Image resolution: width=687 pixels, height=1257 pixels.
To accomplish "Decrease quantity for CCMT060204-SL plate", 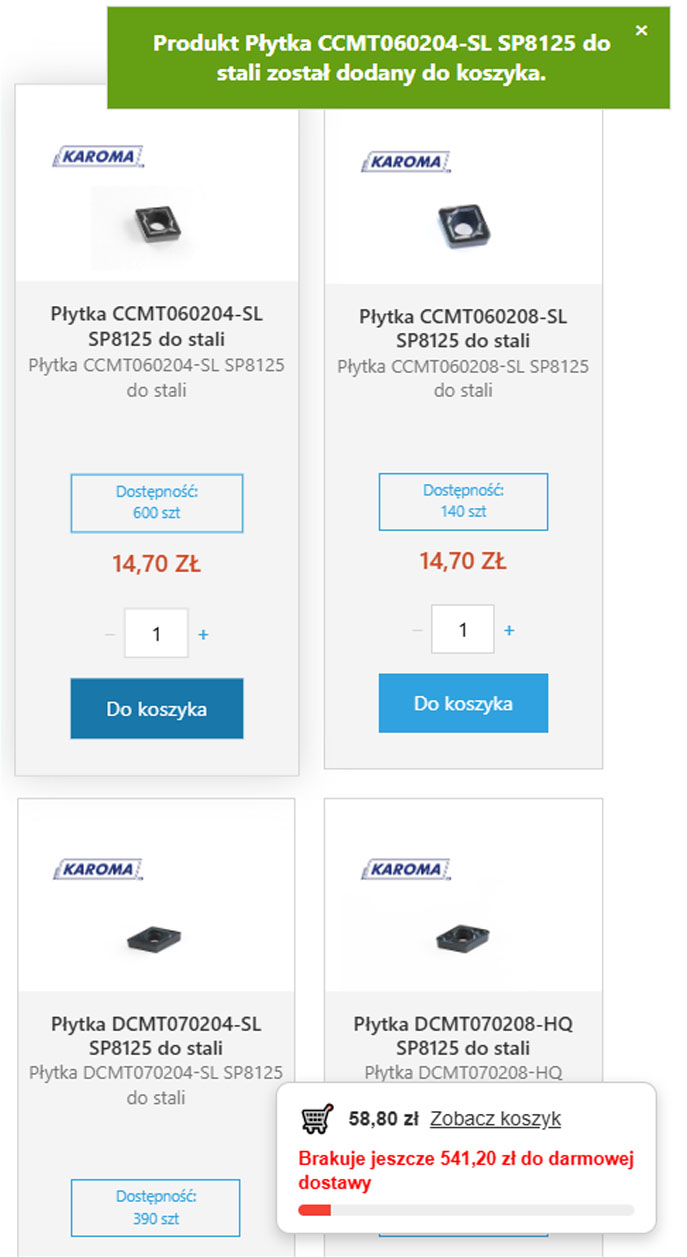I will 110,634.
